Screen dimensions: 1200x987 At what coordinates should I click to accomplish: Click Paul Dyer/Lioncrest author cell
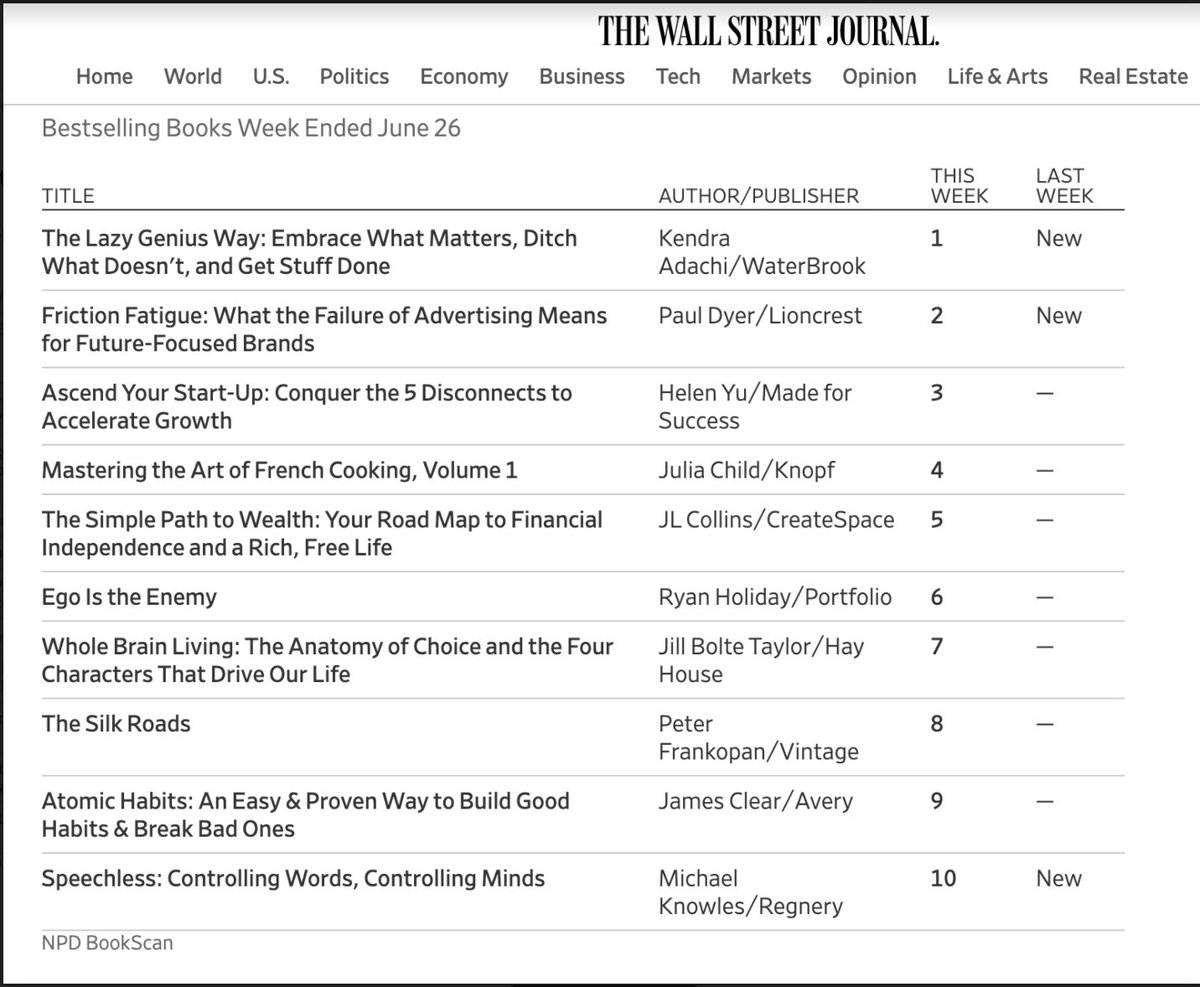pyautogui.click(x=760, y=316)
